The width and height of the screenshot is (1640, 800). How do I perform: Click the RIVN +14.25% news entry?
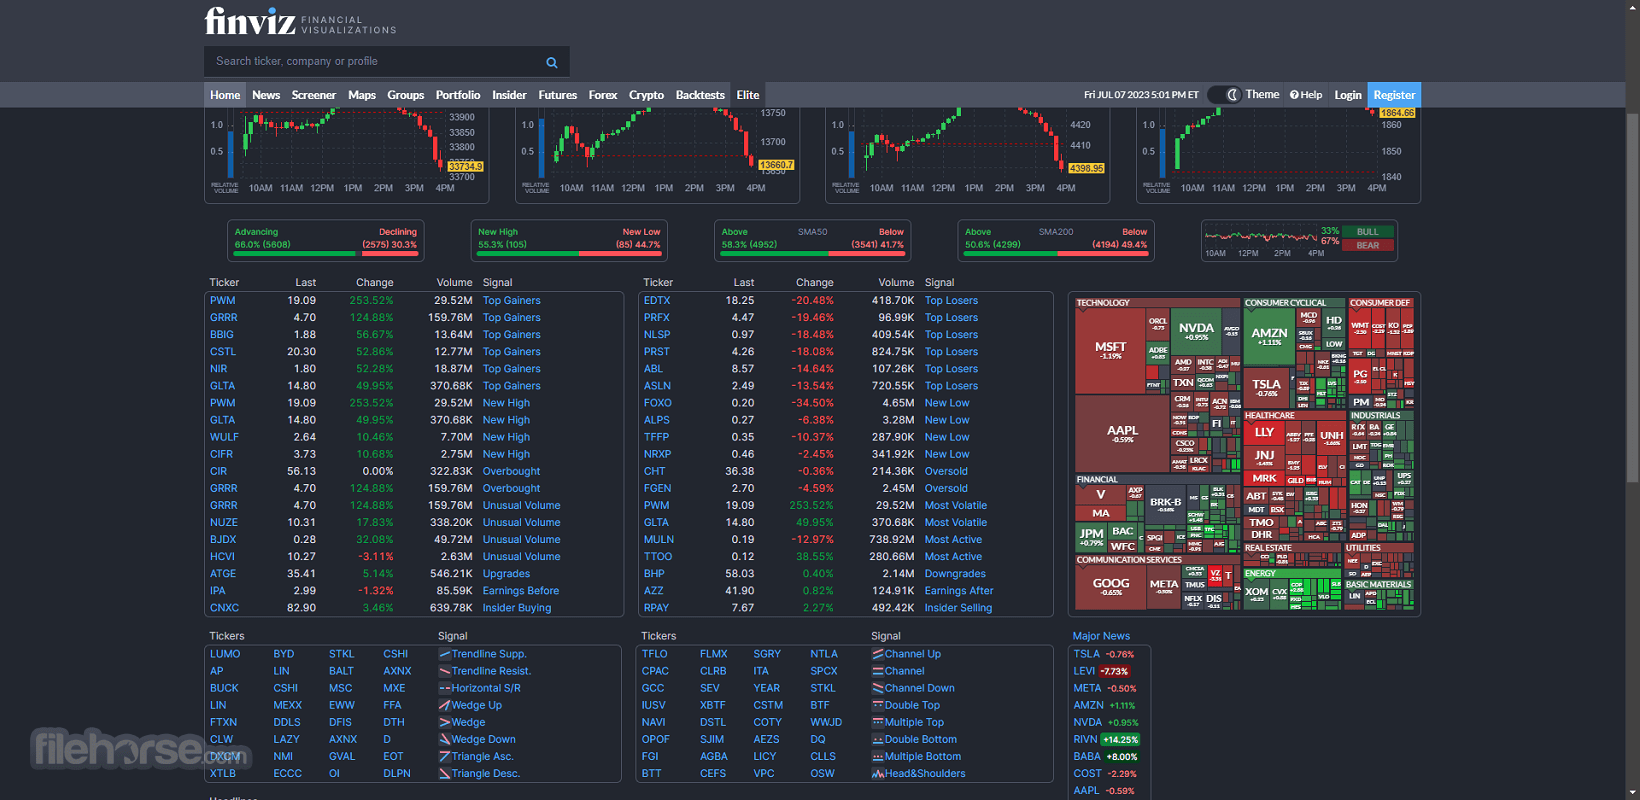1106,739
